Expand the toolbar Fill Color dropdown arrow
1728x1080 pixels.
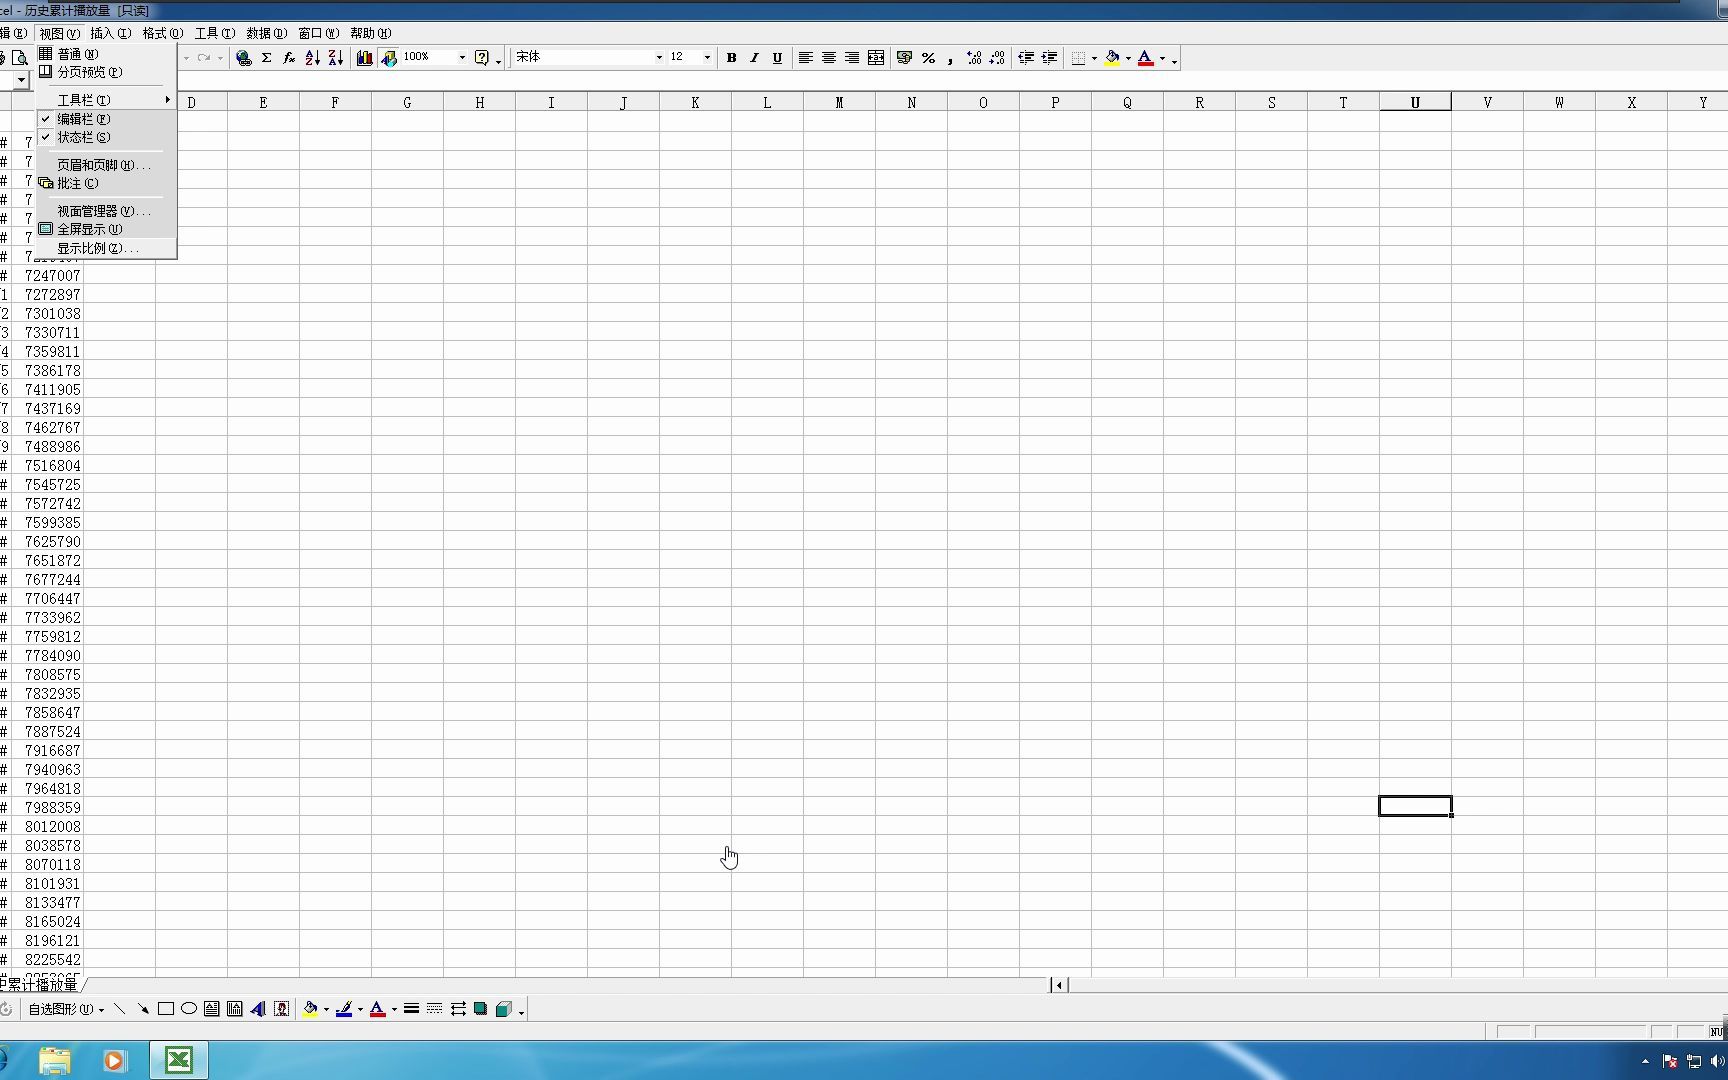(1128, 58)
